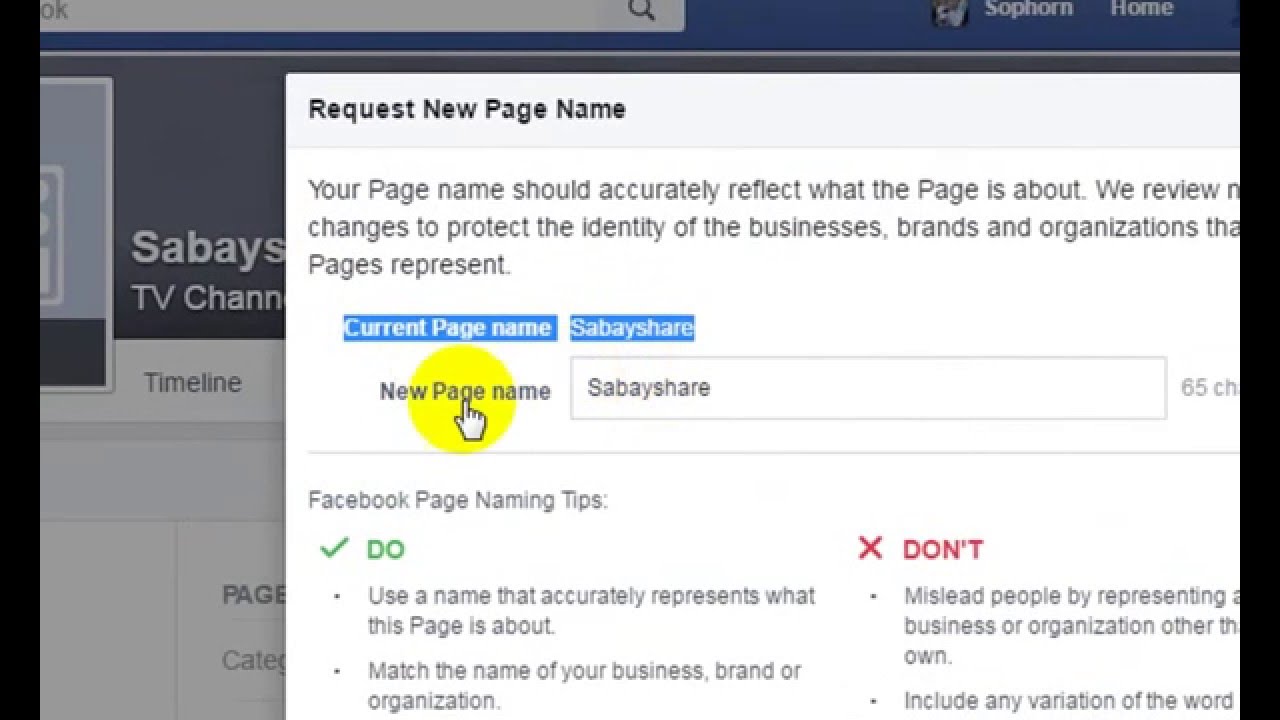Image resolution: width=1280 pixels, height=720 pixels.
Task: Click the 'Facebook Page Naming Tips:' text
Action: point(458,500)
